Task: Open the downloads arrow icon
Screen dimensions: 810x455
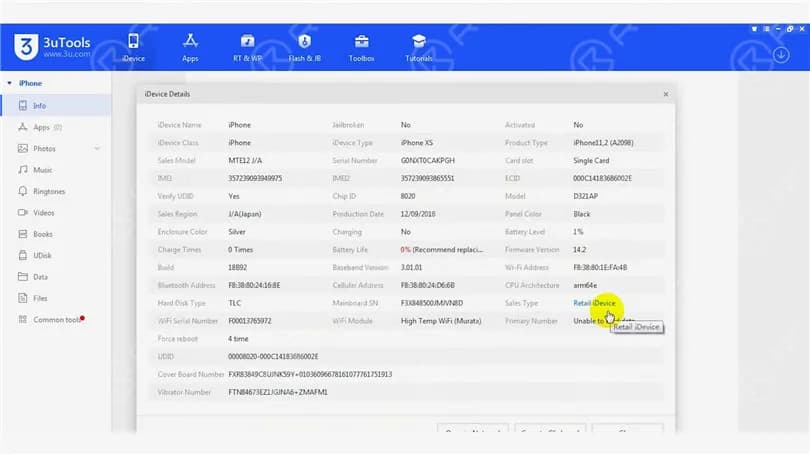Action: (x=781, y=55)
